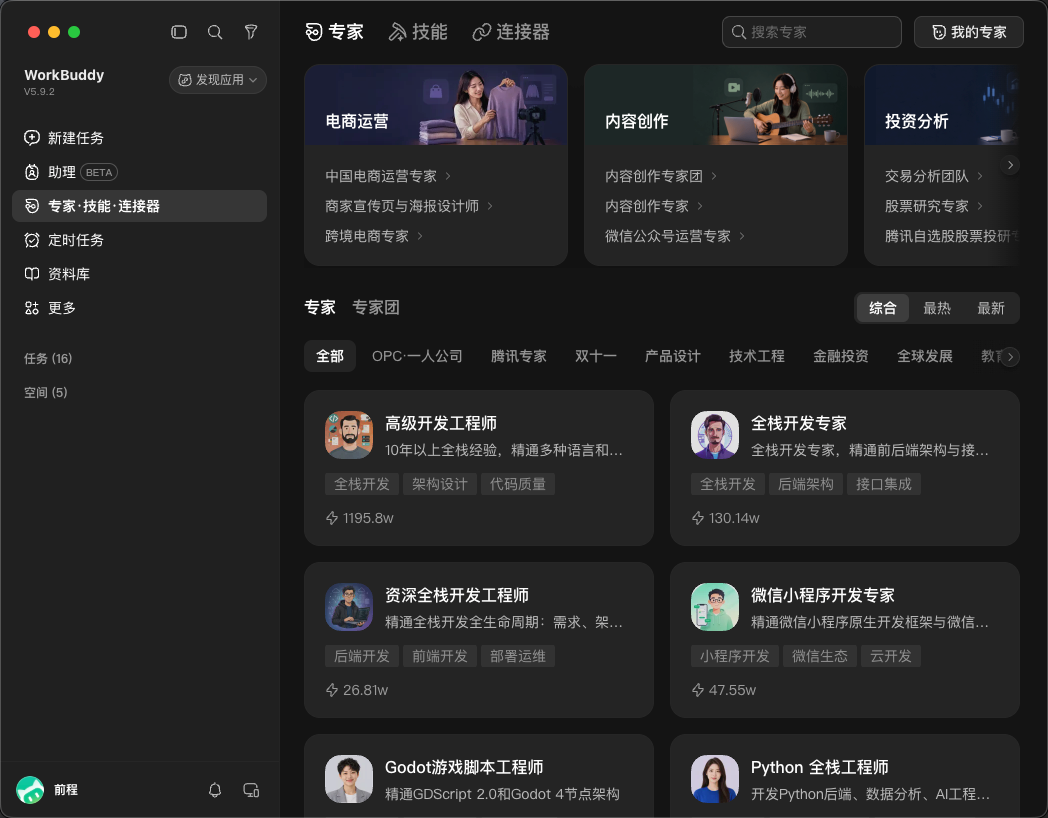1048x818 pixels.
Task: Open 中国电商运营专家 link
Action: click(x=388, y=176)
